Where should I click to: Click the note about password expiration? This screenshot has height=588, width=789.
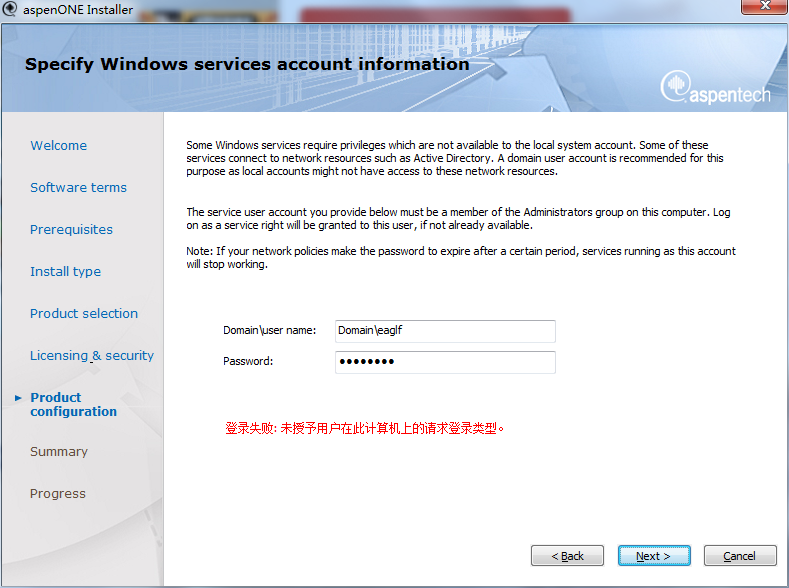click(461, 258)
